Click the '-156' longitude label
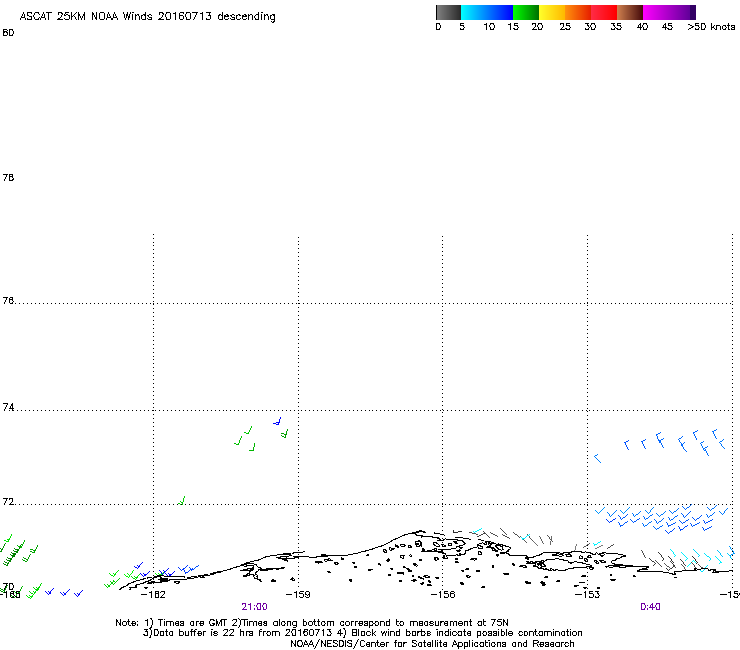 point(443,594)
